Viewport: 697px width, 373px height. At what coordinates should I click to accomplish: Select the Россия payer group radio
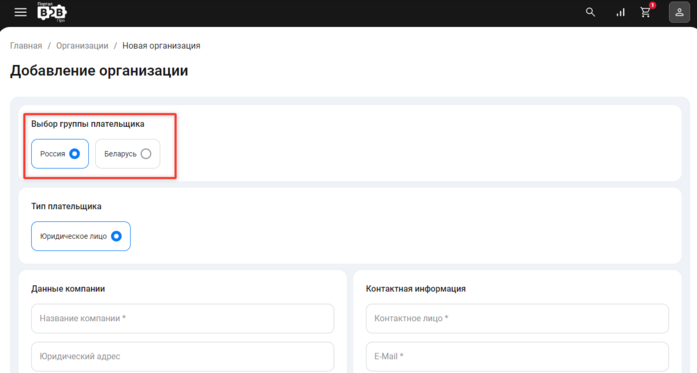[60, 154]
